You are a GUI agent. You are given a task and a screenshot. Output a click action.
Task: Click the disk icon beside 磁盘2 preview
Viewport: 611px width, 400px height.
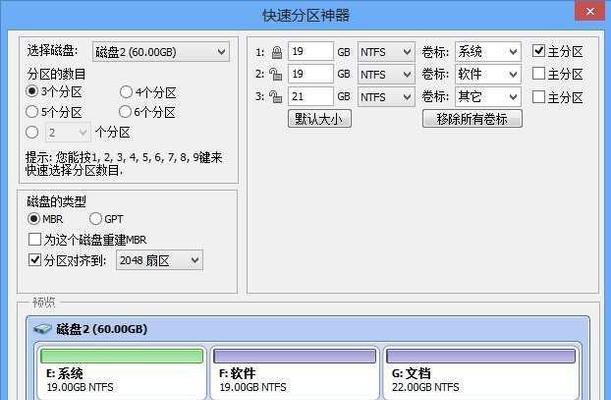[42, 330]
